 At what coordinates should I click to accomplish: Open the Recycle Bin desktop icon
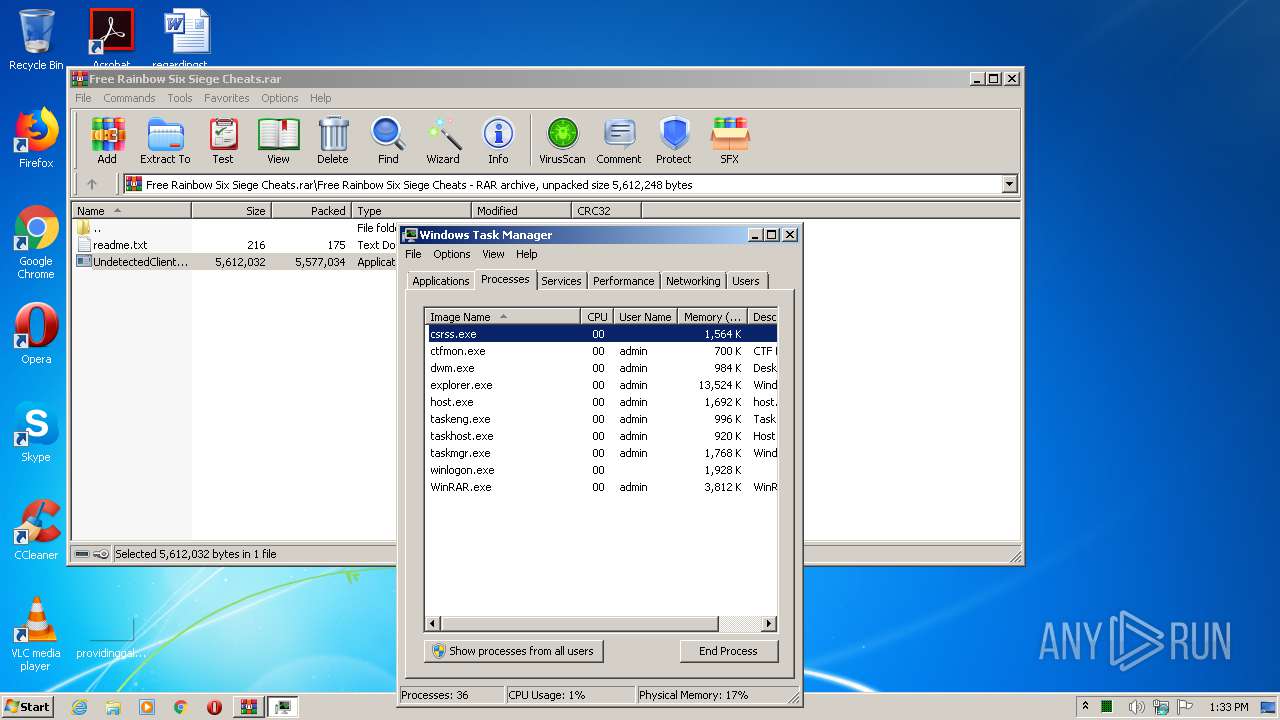pos(36,40)
